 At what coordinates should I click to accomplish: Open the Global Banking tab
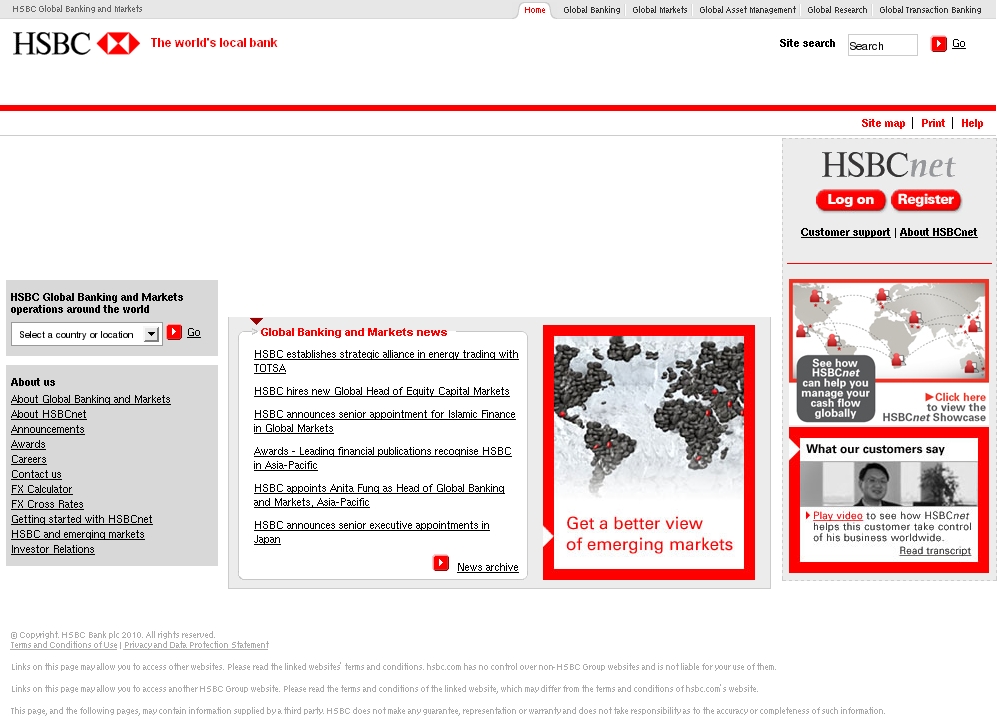pos(591,10)
